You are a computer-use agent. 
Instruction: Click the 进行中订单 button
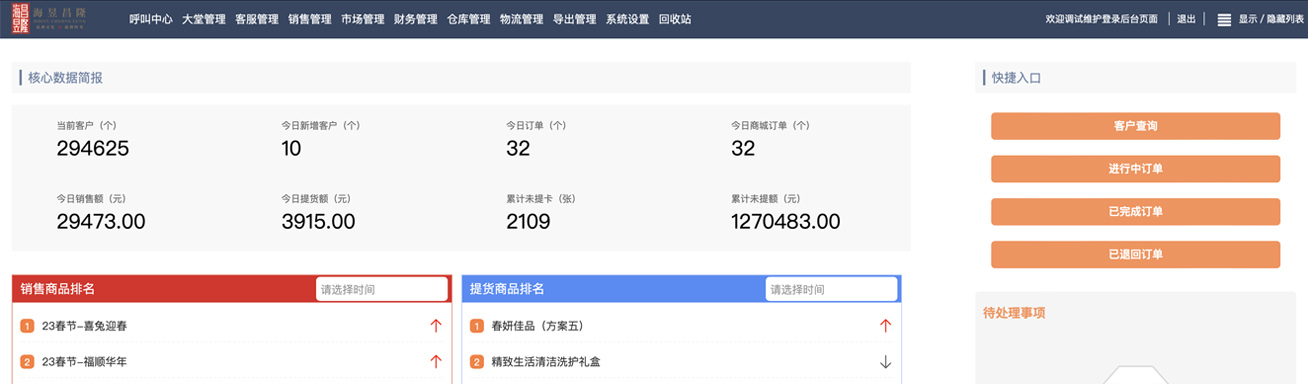(1135, 169)
